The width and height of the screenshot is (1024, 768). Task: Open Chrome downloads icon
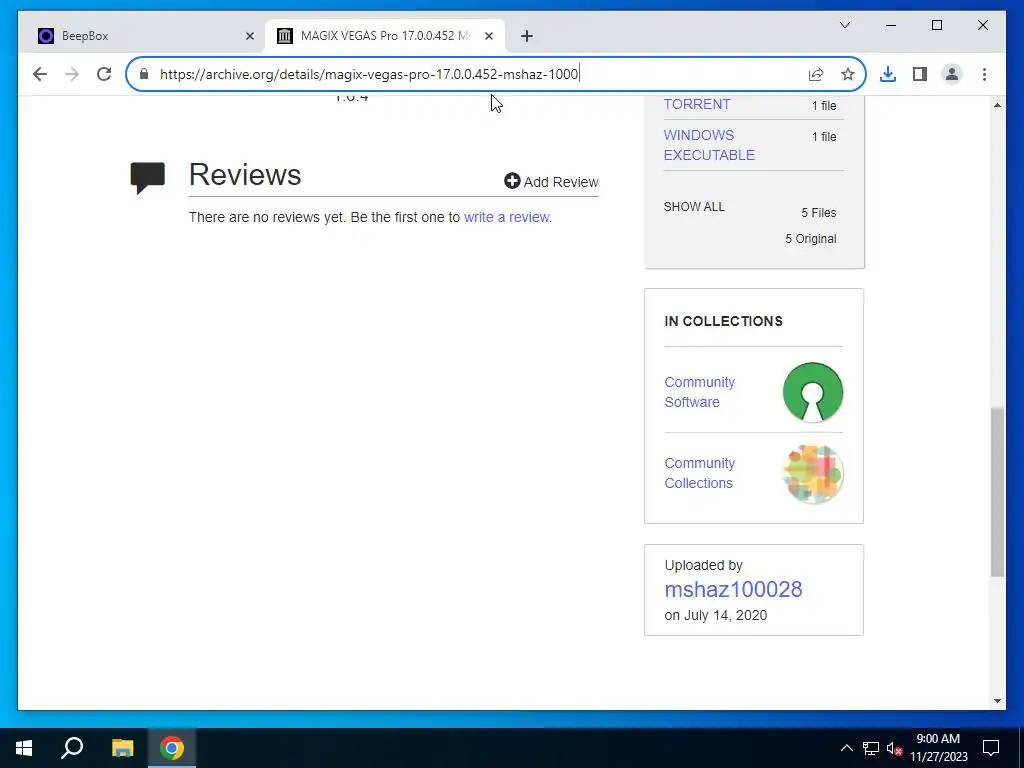point(888,74)
